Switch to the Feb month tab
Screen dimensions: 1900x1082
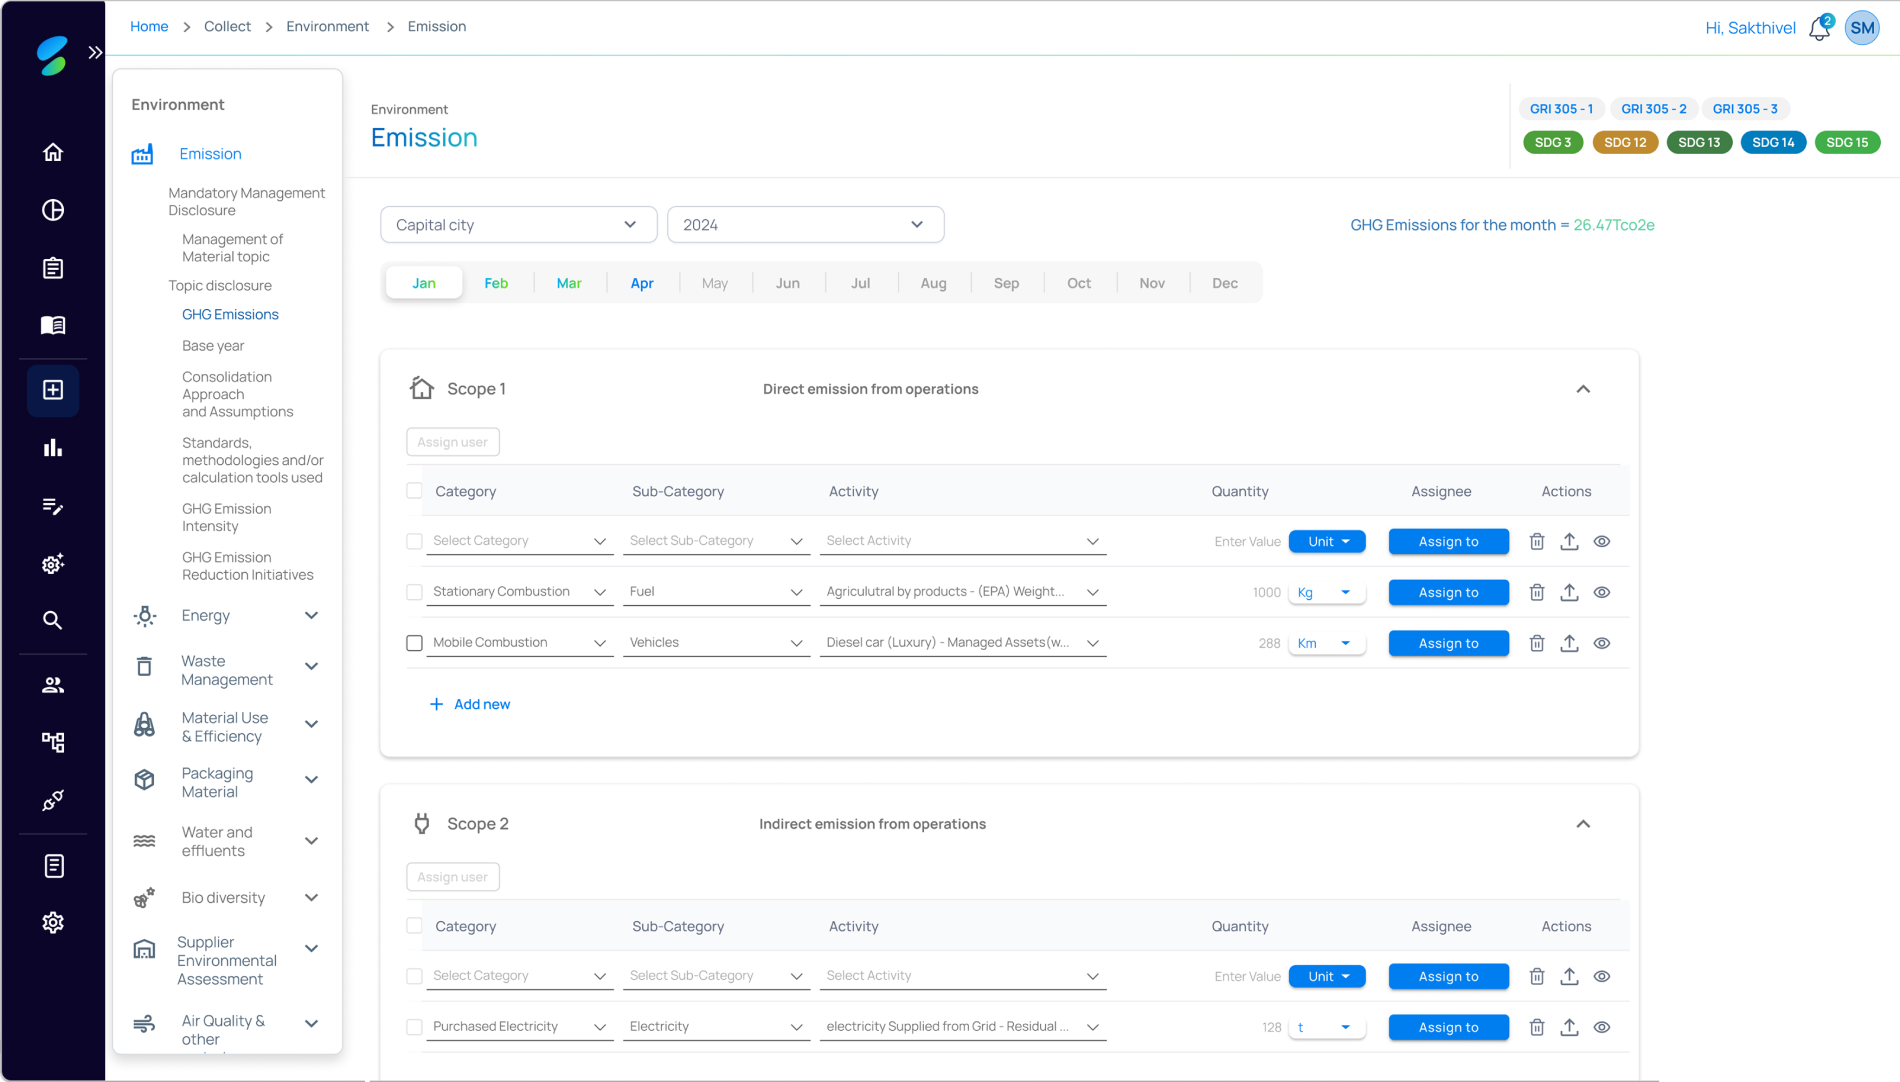(x=496, y=283)
